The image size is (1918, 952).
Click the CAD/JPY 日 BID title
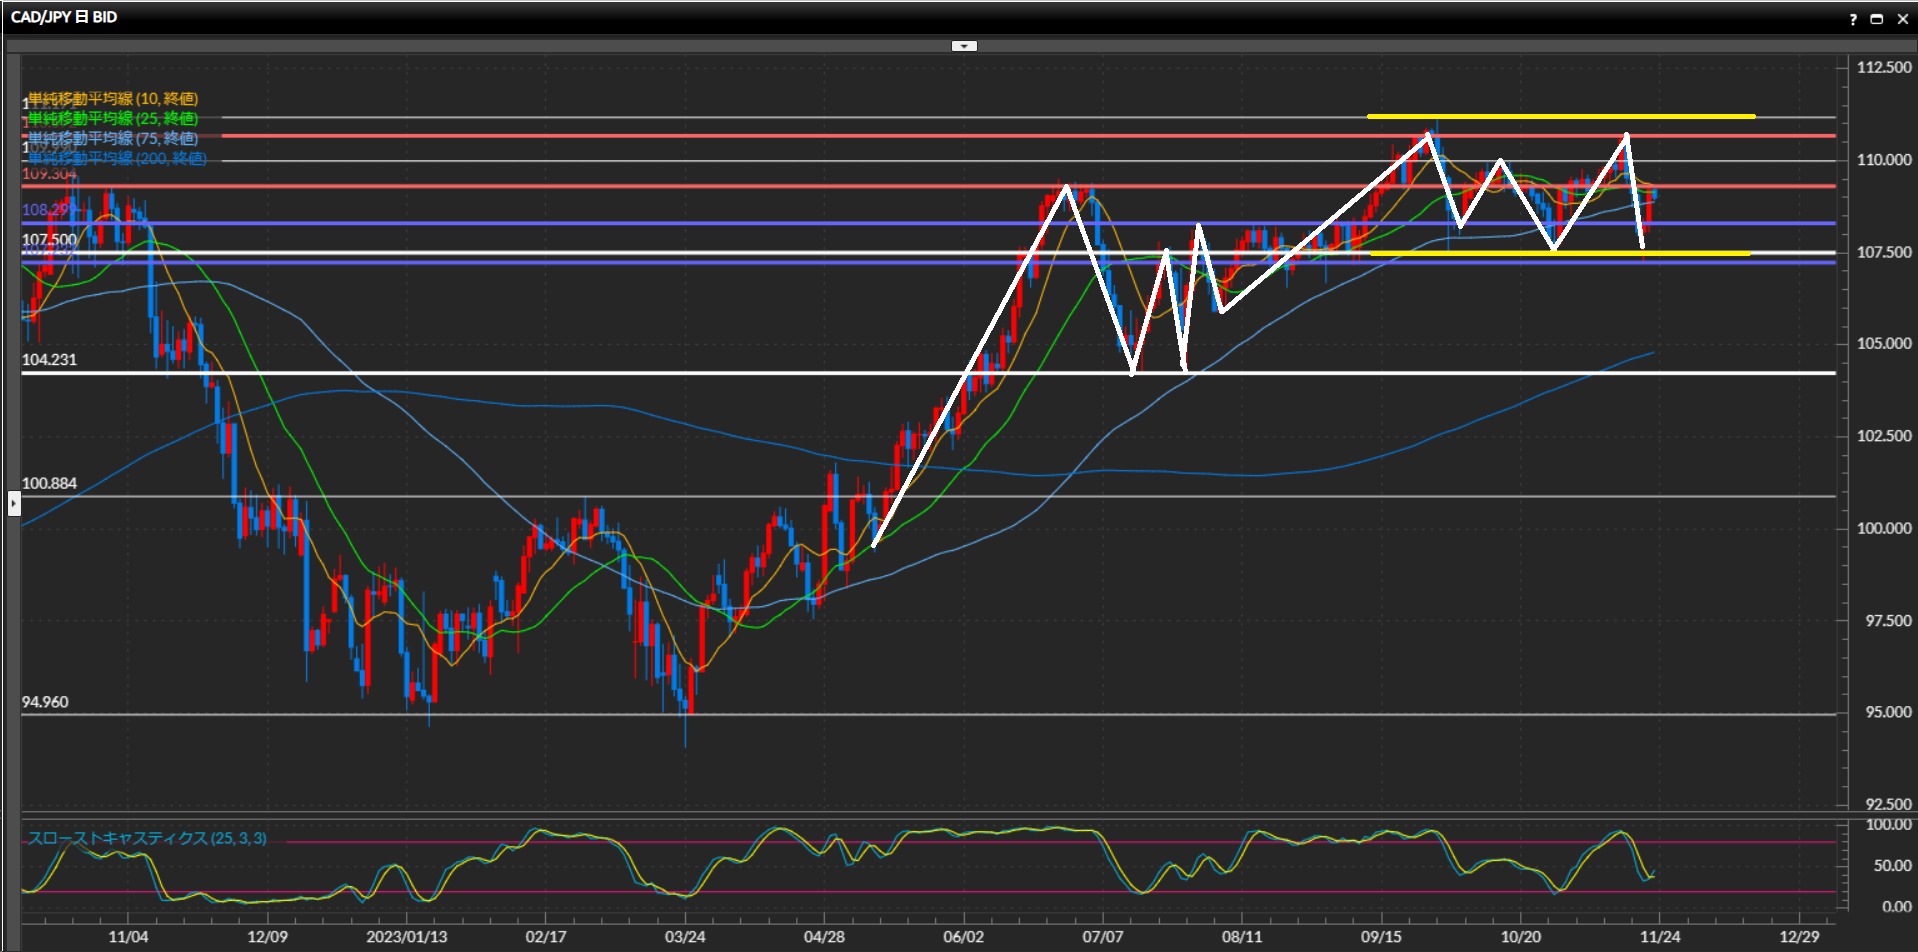[64, 17]
